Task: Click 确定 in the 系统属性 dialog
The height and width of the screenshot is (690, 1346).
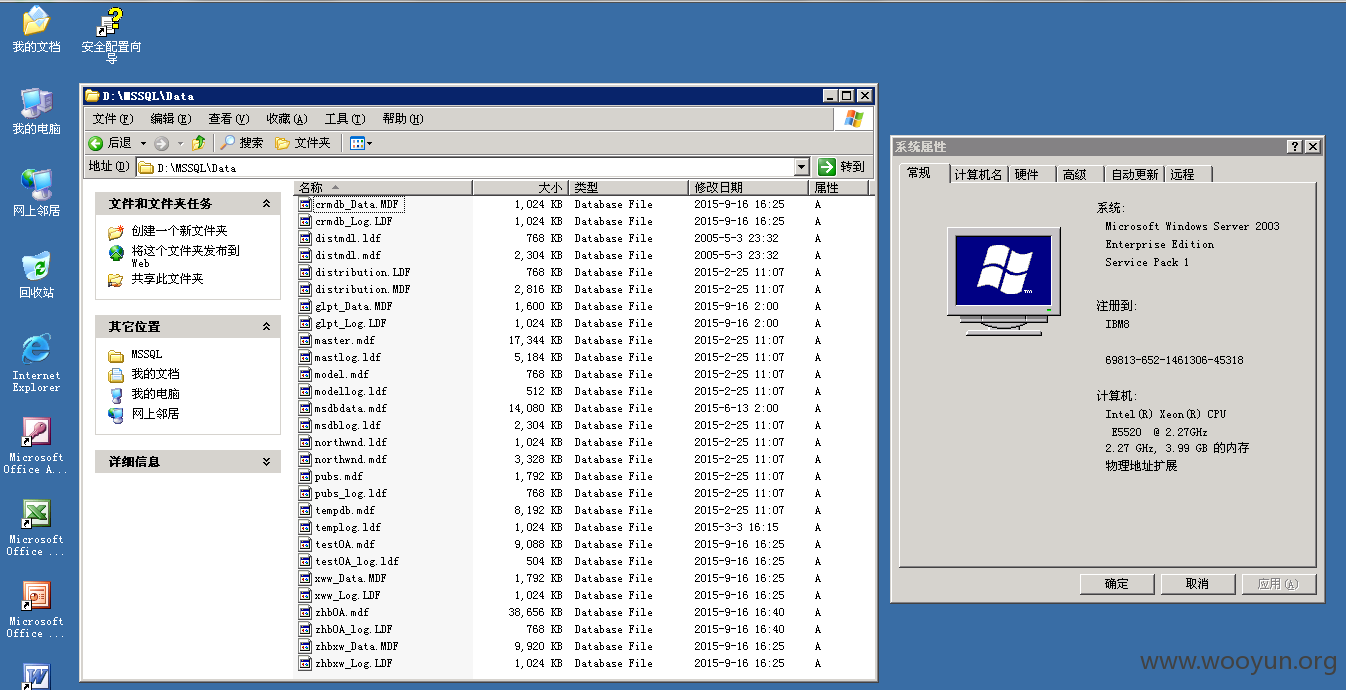Action: [1117, 584]
